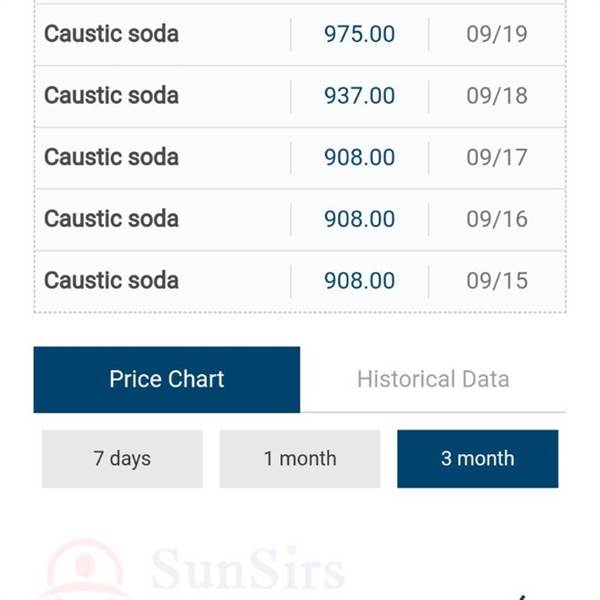Image resolution: width=600 pixels, height=600 pixels.
Task: Click the 975.00 price value
Action: pos(359,34)
